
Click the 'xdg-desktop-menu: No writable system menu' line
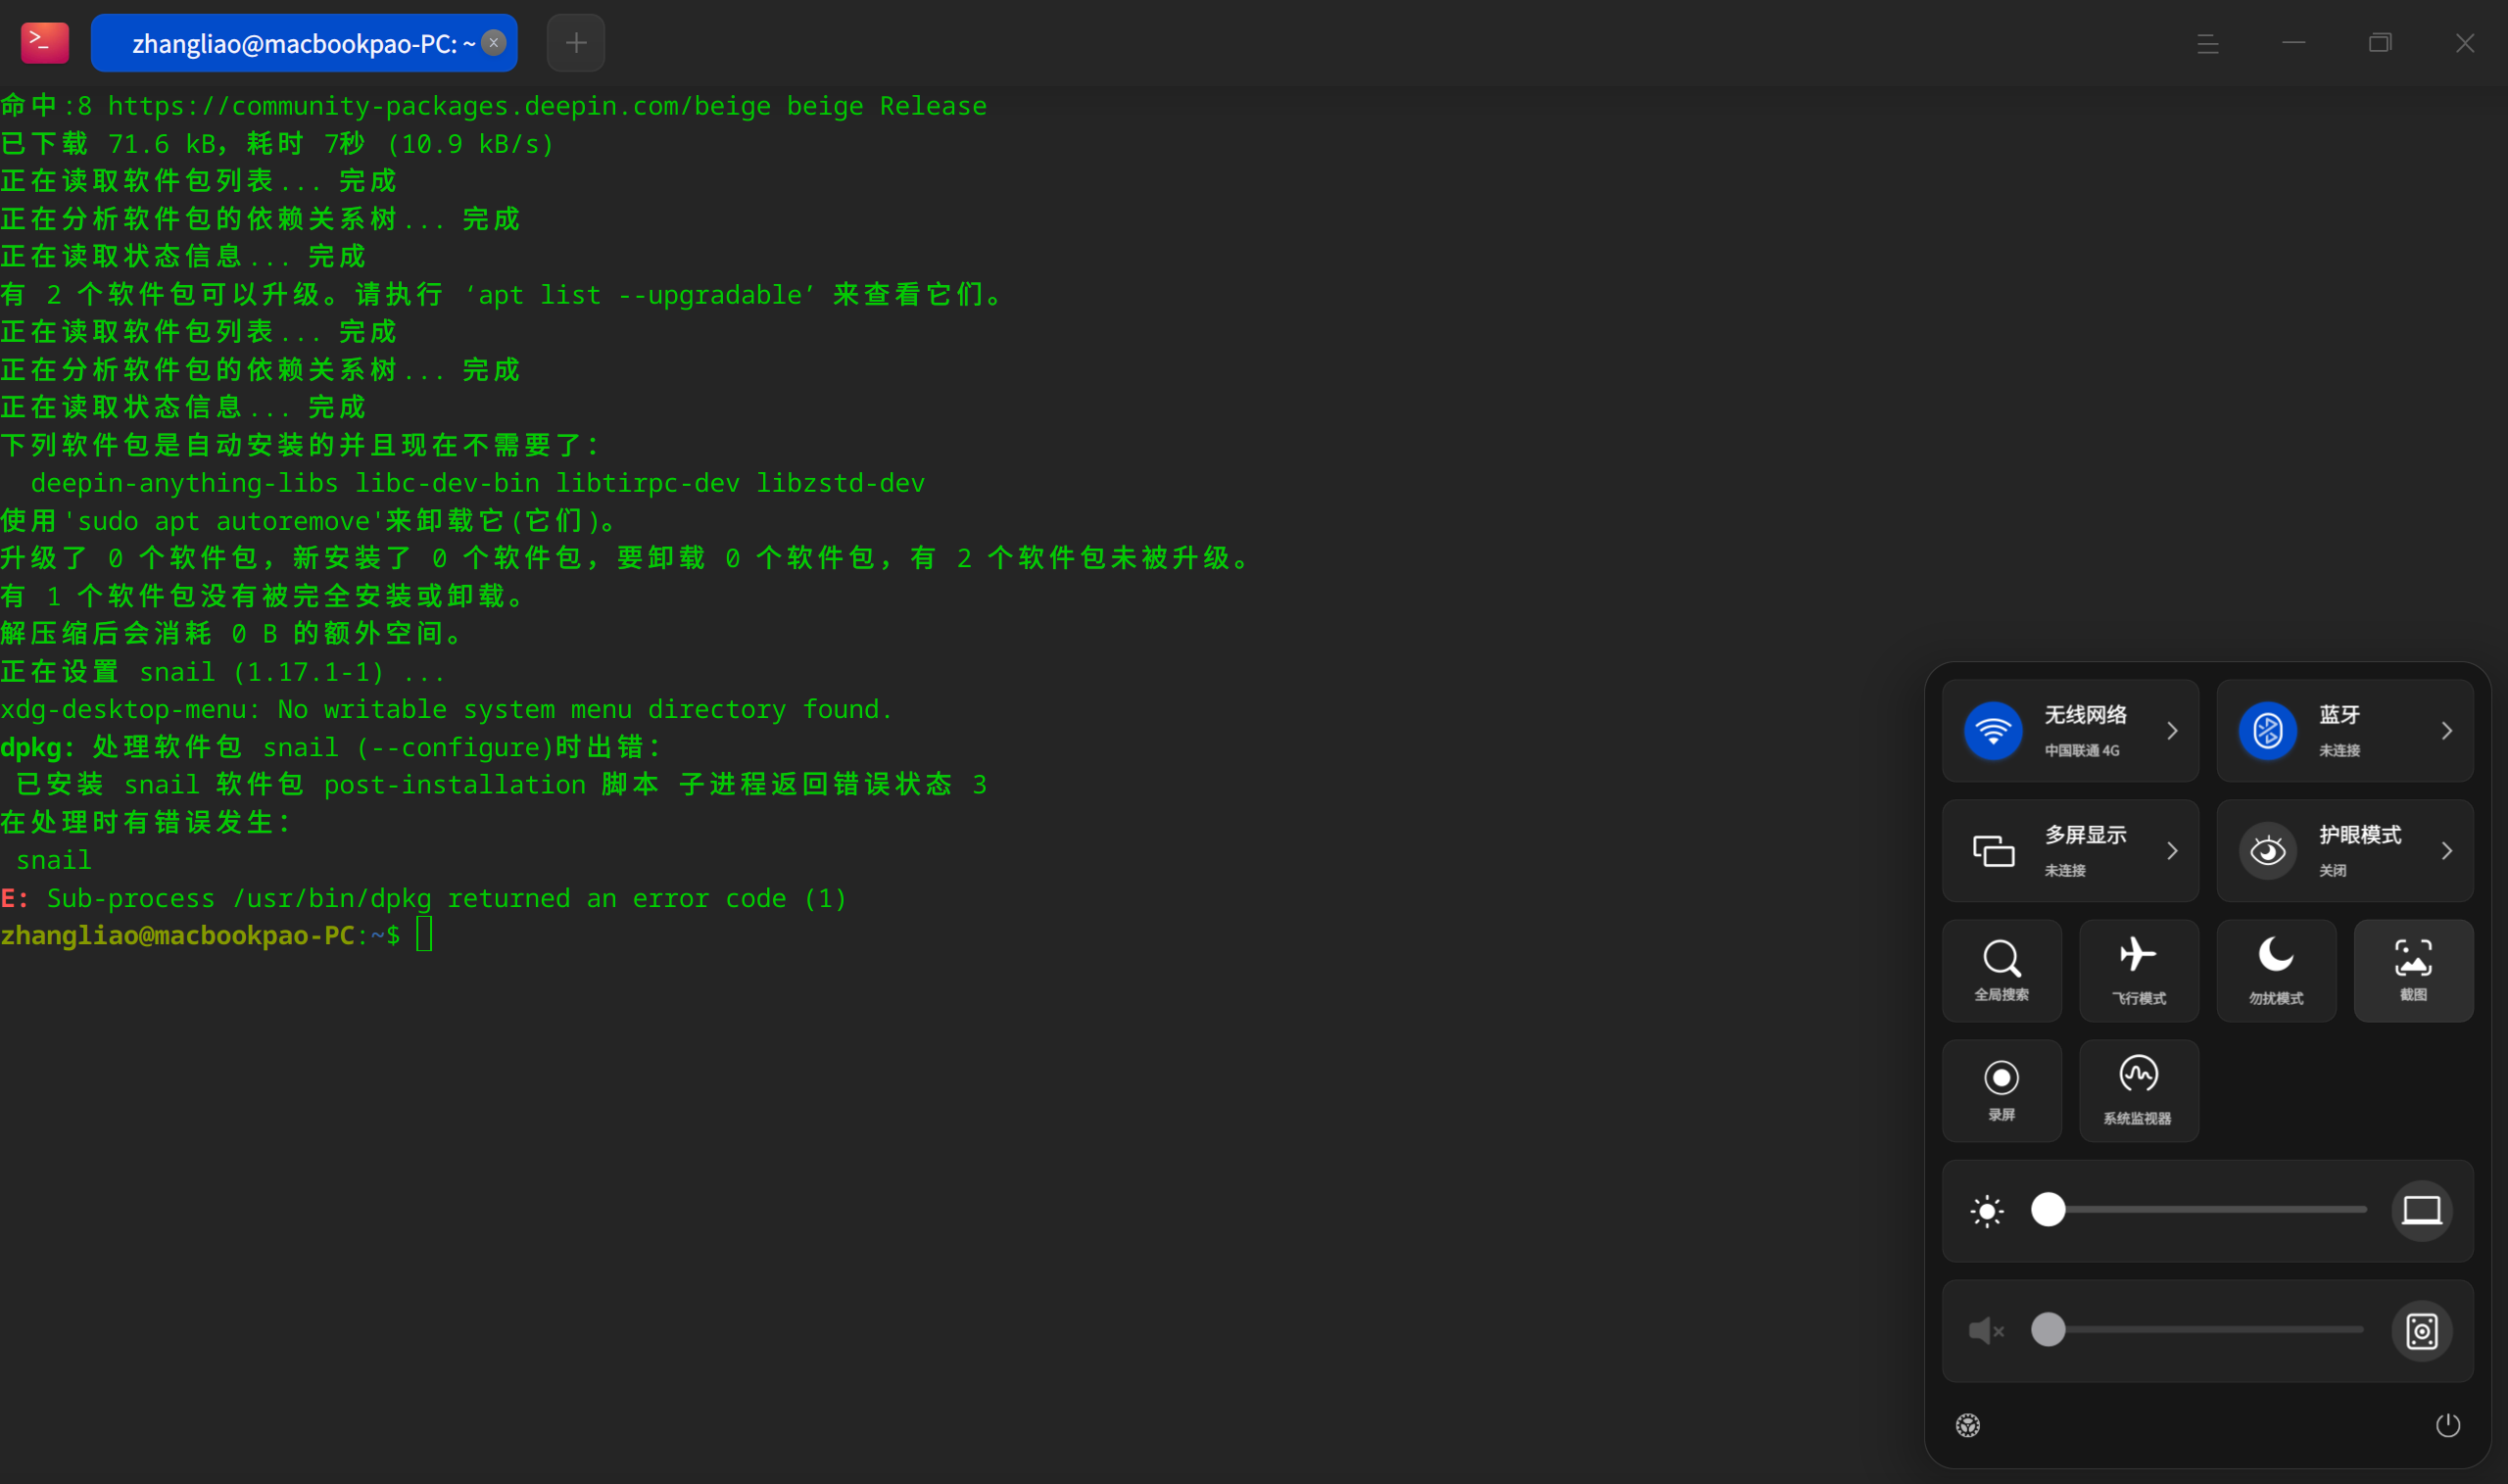[x=446, y=710]
